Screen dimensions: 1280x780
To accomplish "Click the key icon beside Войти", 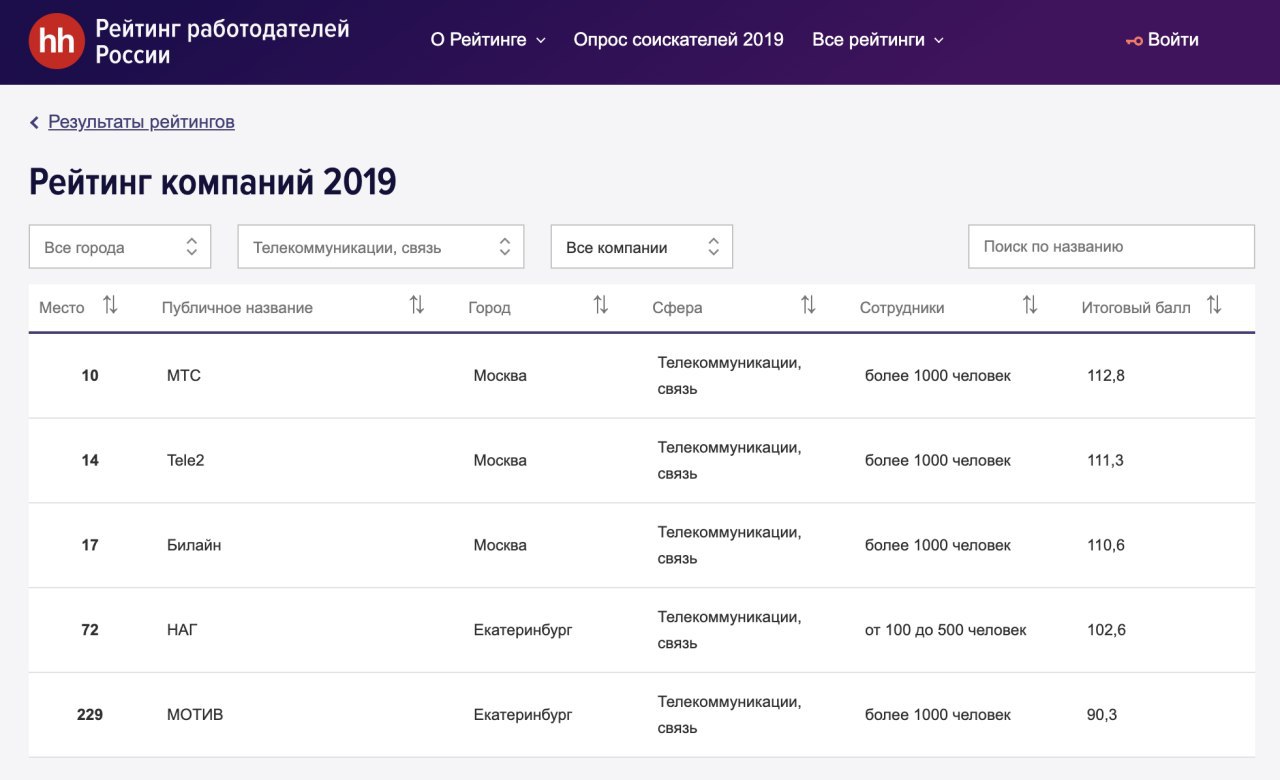I will [1134, 41].
